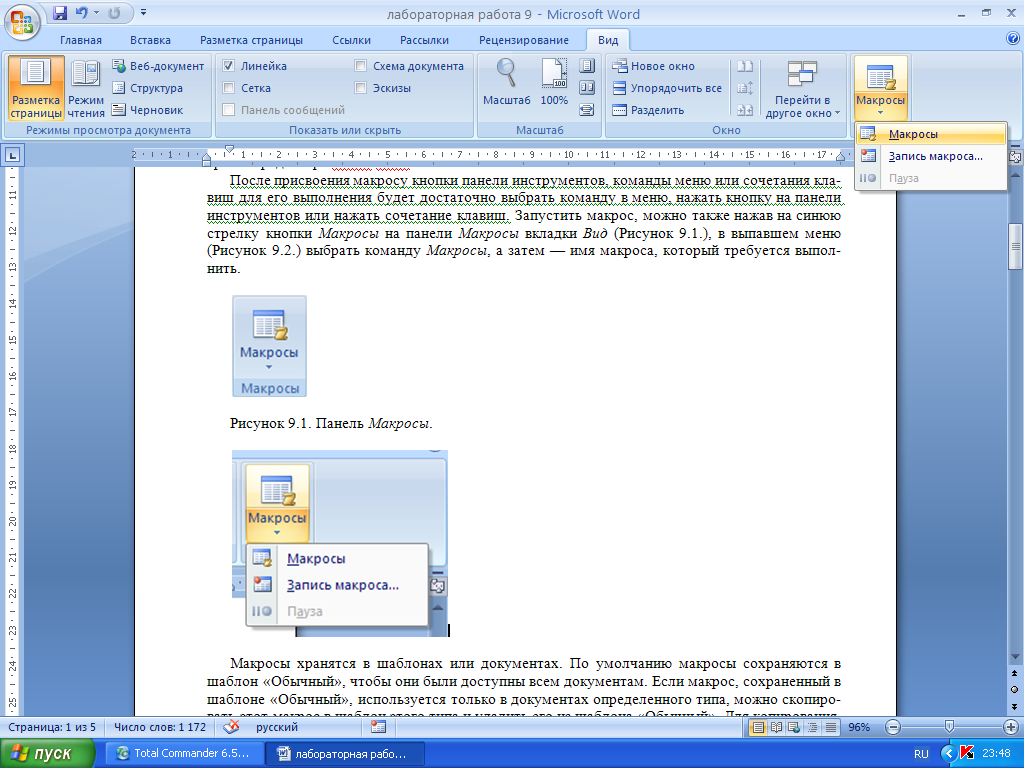Click word count Число слов: 1 172

click(160, 727)
